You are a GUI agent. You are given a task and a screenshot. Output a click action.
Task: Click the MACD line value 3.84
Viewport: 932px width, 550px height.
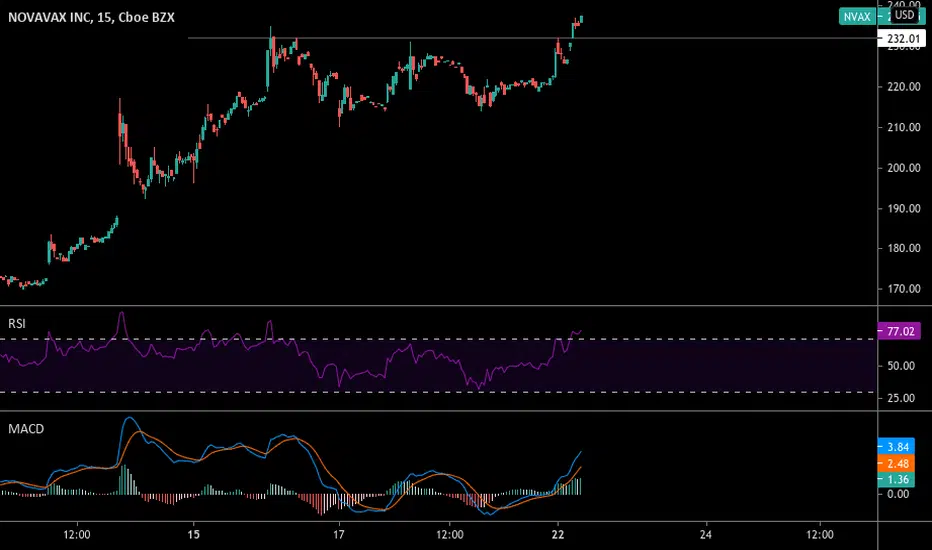pyautogui.click(x=897, y=447)
